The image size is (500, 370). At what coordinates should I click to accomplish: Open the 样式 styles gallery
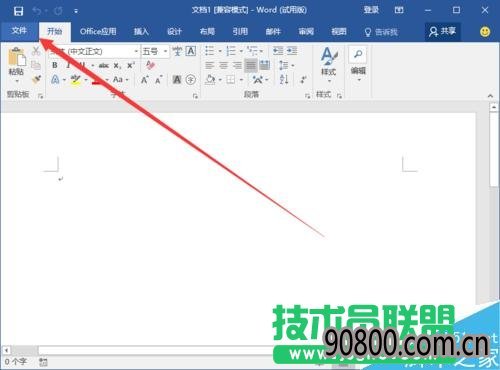[329, 65]
